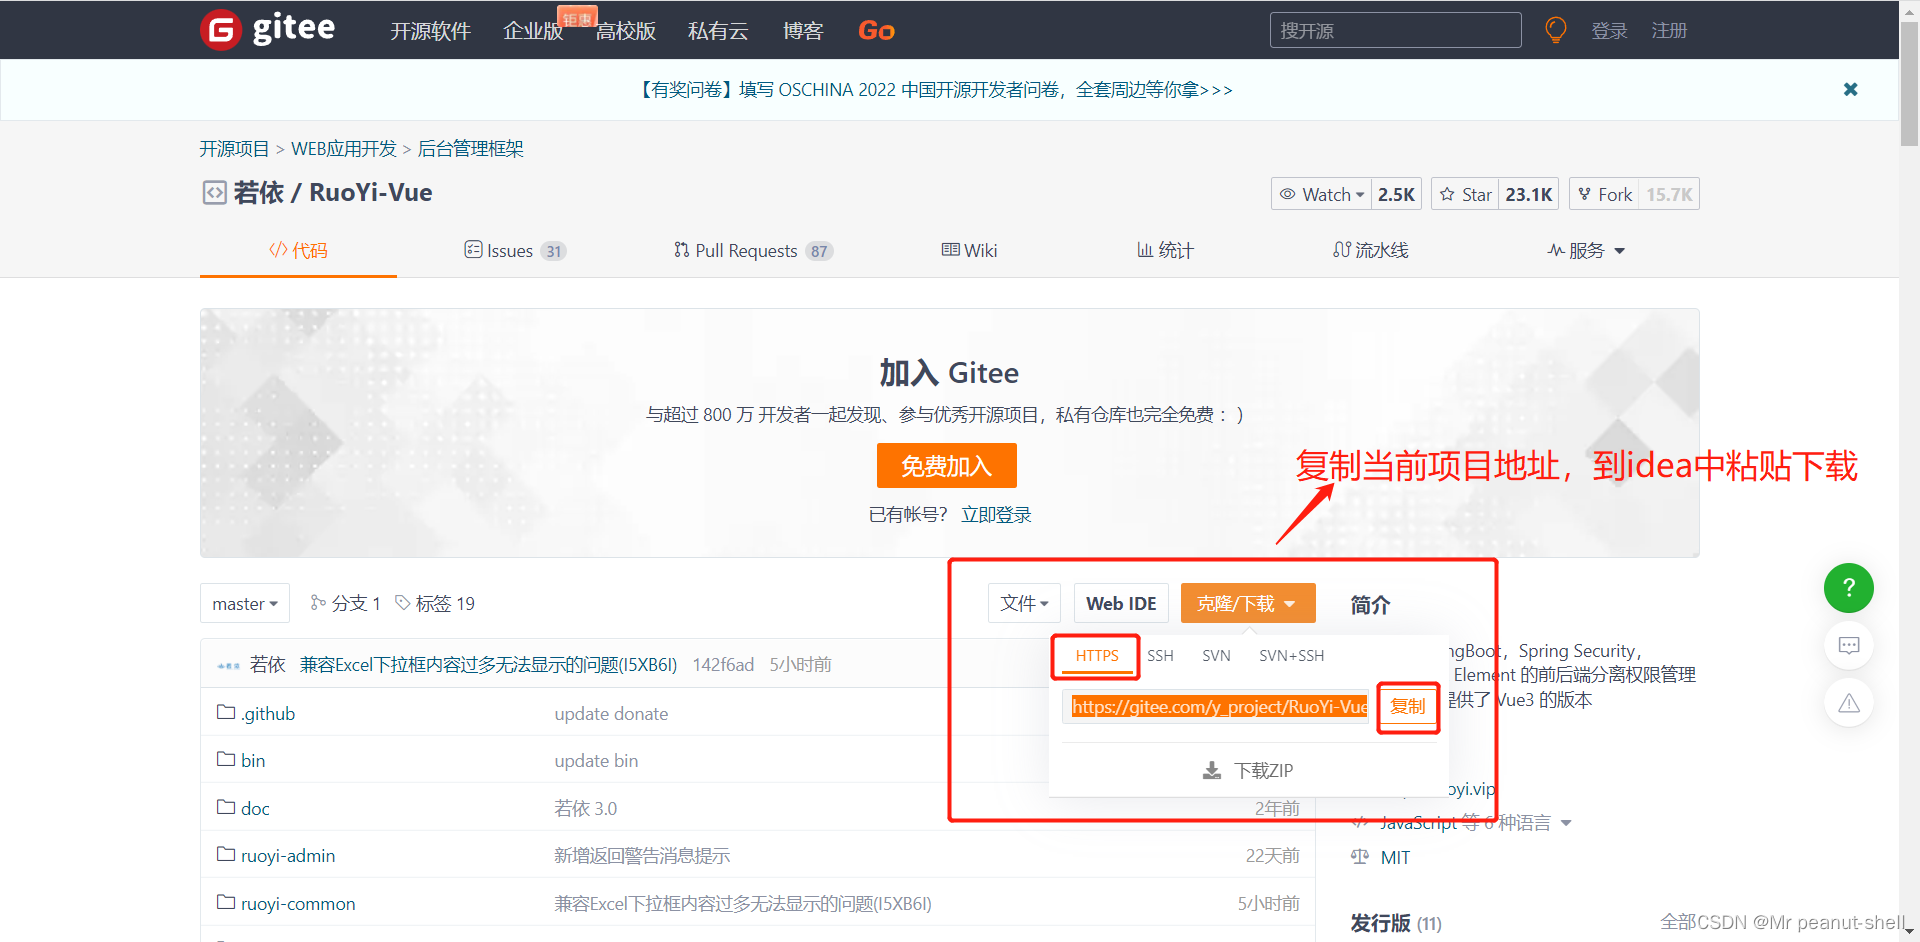
Task: Click the Gitee logo
Action: [268, 29]
